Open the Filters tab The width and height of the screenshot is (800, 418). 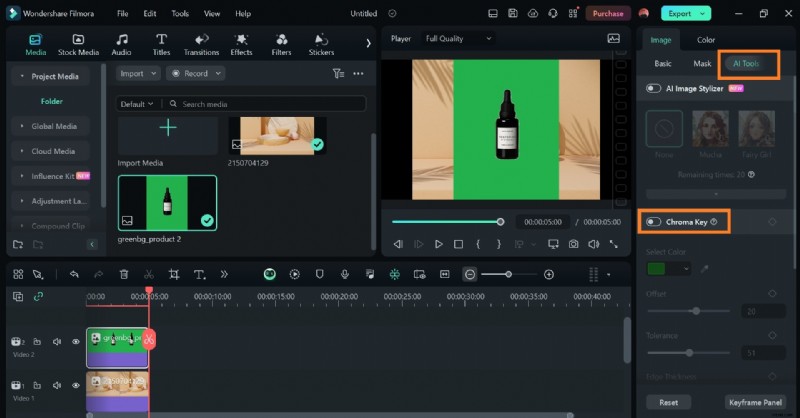click(x=281, y=44)
